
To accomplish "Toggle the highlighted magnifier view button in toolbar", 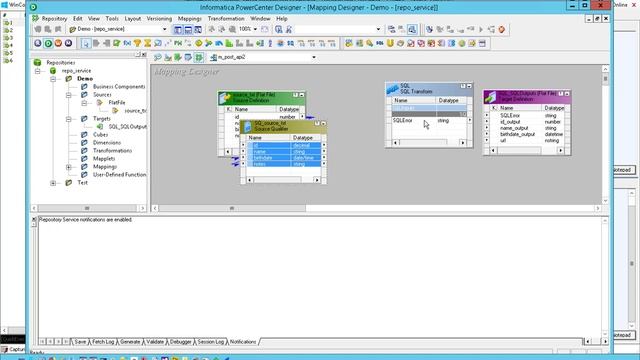I will (412, 29).
